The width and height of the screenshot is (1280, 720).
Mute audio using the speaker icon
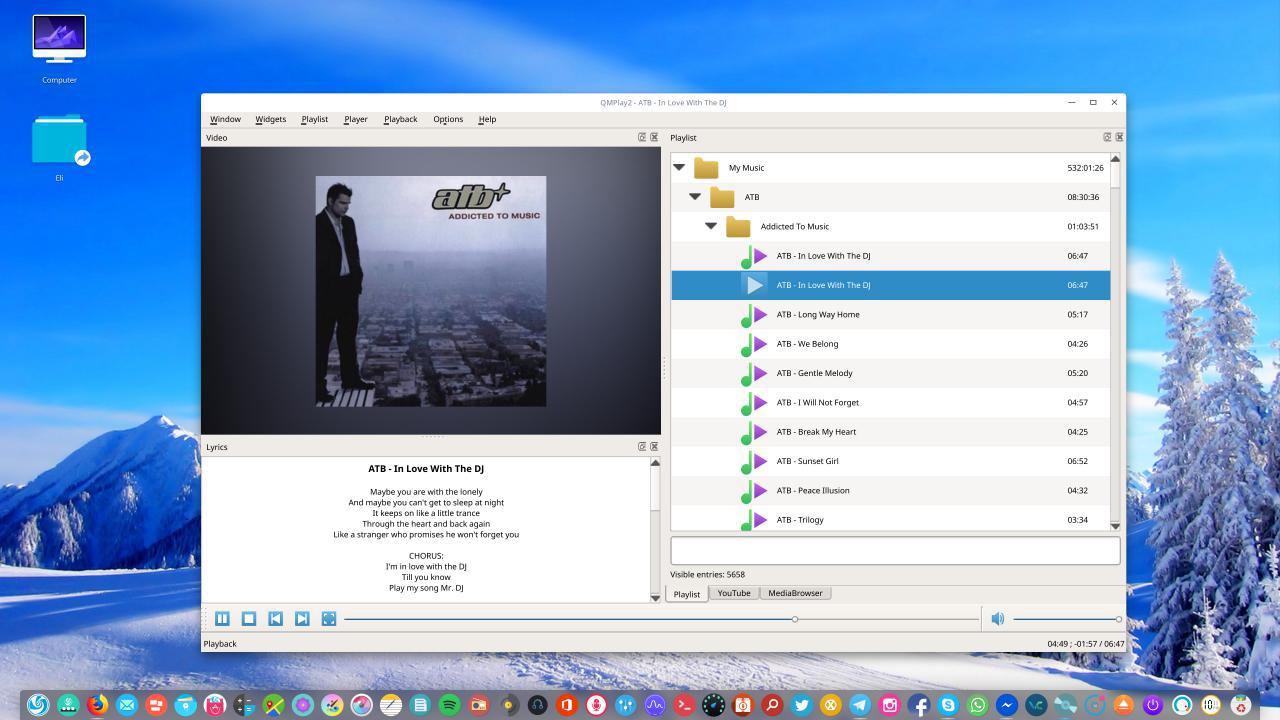pyautogui.click(x=997, y=619)
